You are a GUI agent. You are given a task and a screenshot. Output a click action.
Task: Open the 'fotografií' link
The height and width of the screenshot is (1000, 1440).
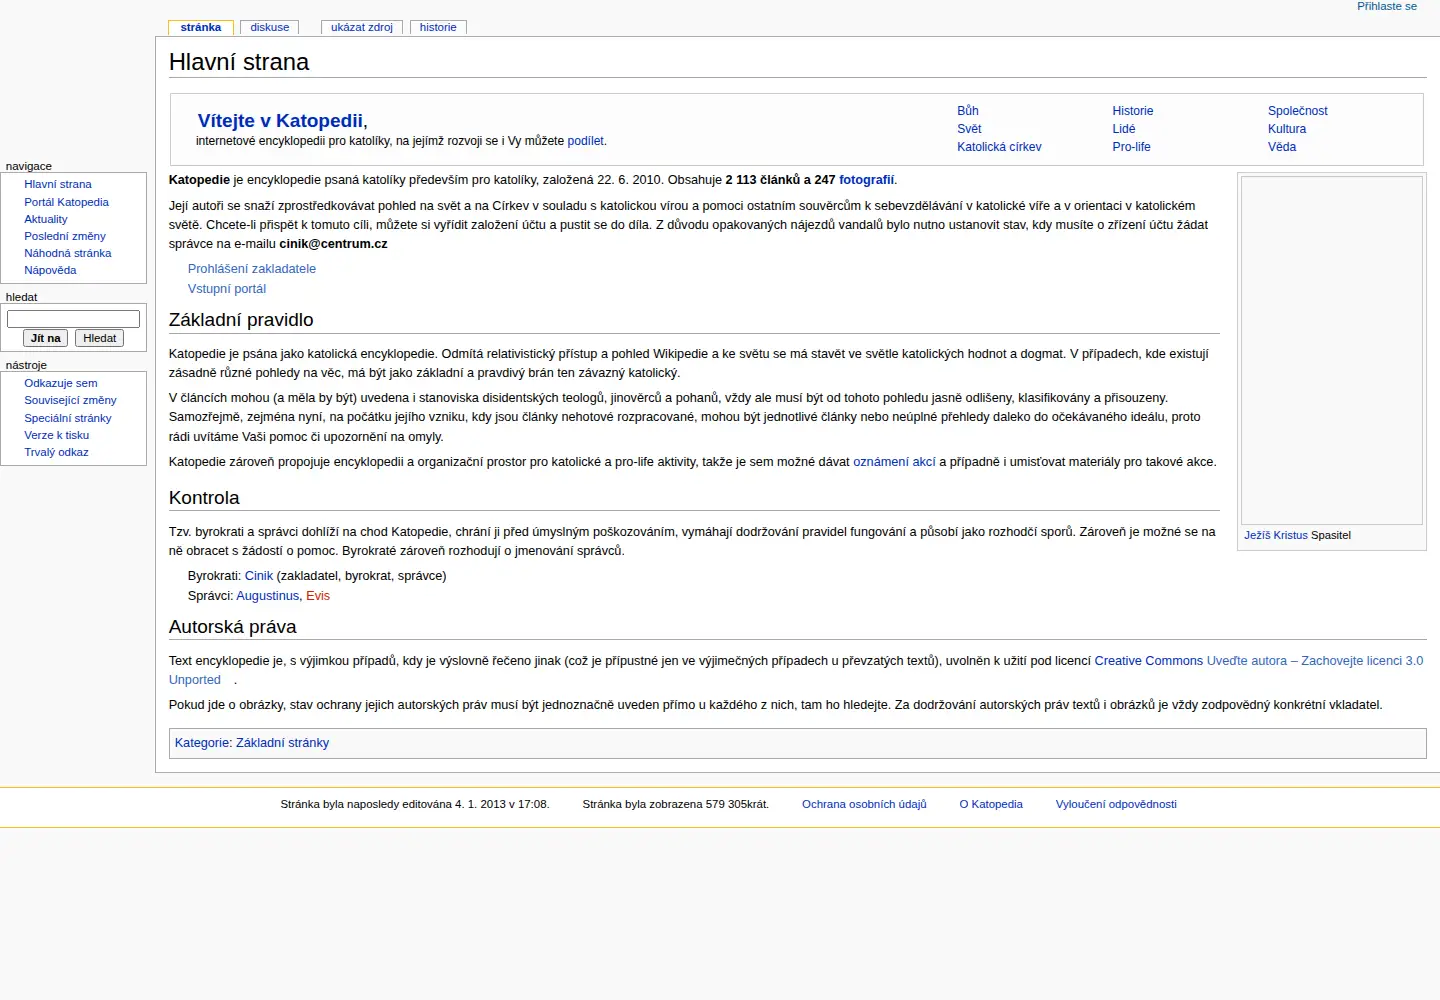pos(866,180)
